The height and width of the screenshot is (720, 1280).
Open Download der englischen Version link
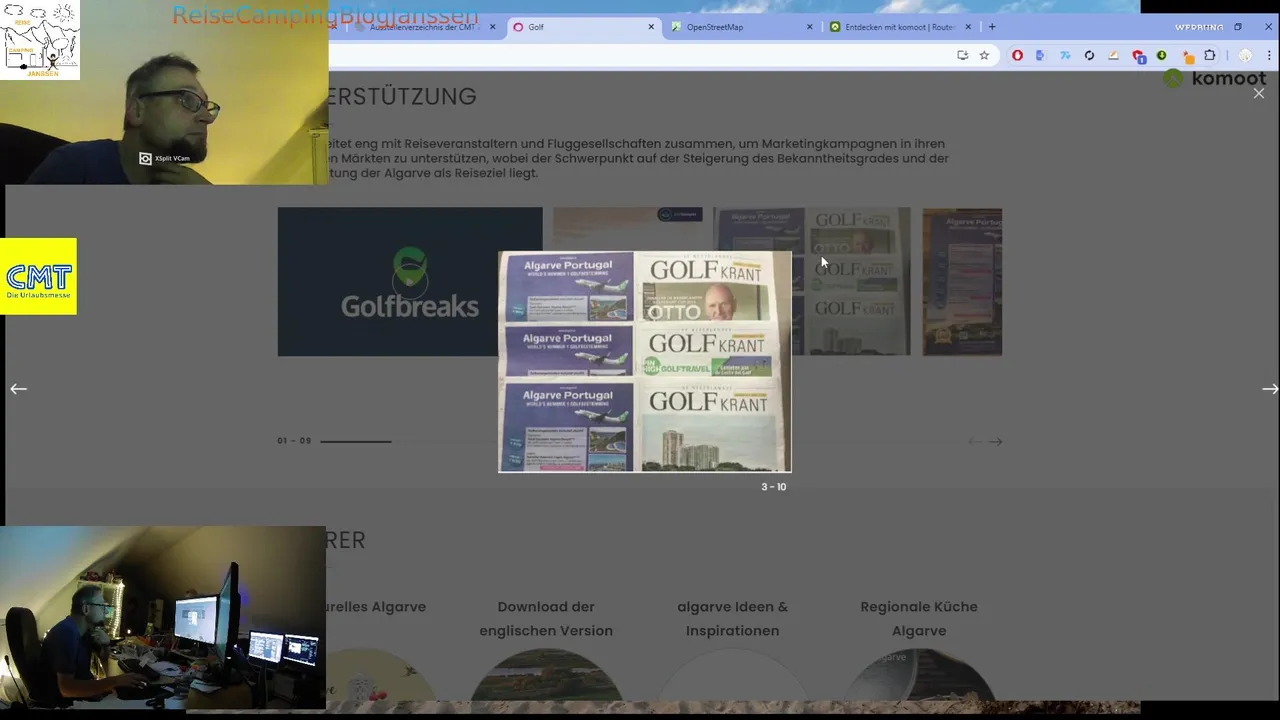pos(546,618)
